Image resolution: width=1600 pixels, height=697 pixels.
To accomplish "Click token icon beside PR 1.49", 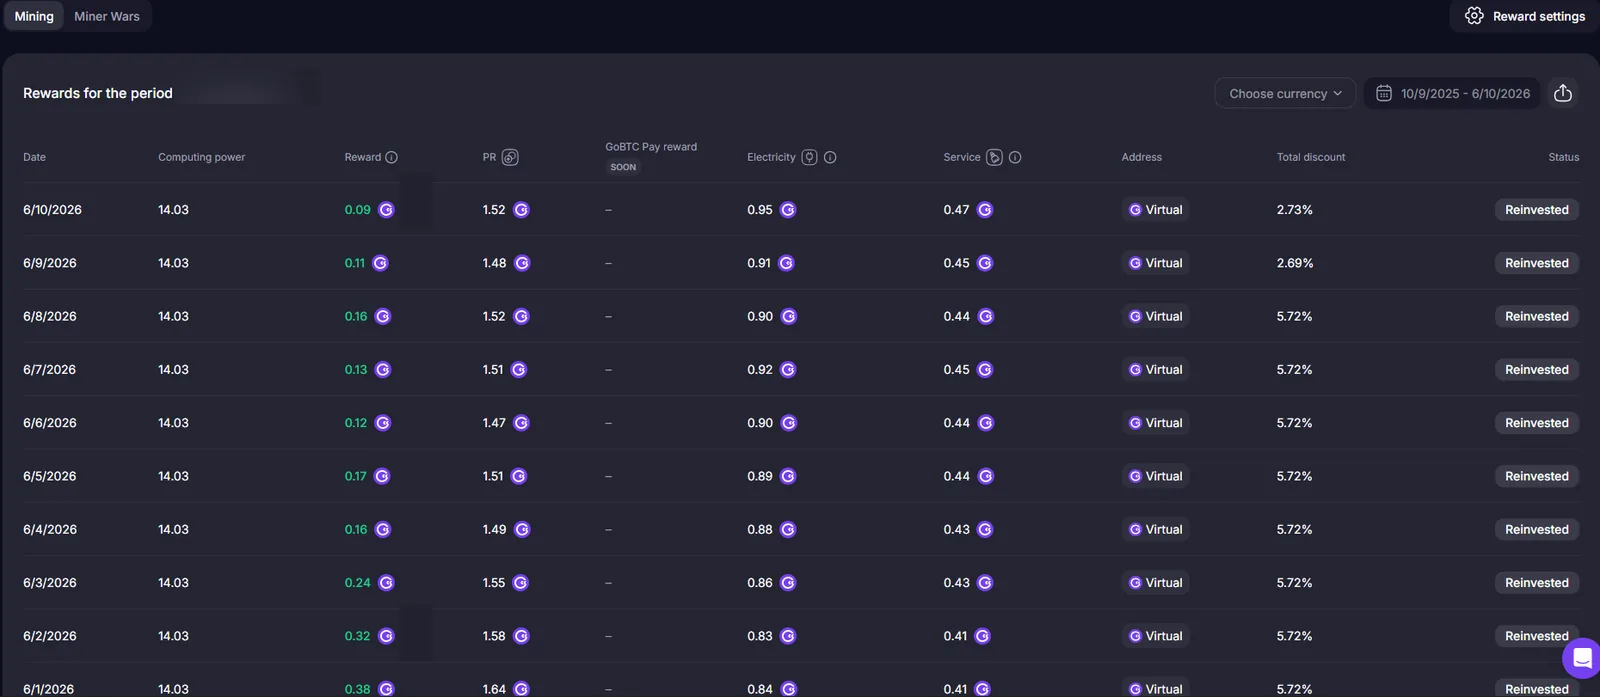I will pyautogui.click(x=522, y=530).
